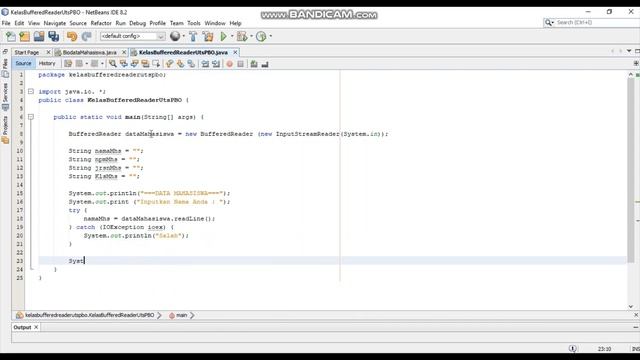Switch to the Start Page tab
This screenshot has width=640, height=360.
click(27, 52)
